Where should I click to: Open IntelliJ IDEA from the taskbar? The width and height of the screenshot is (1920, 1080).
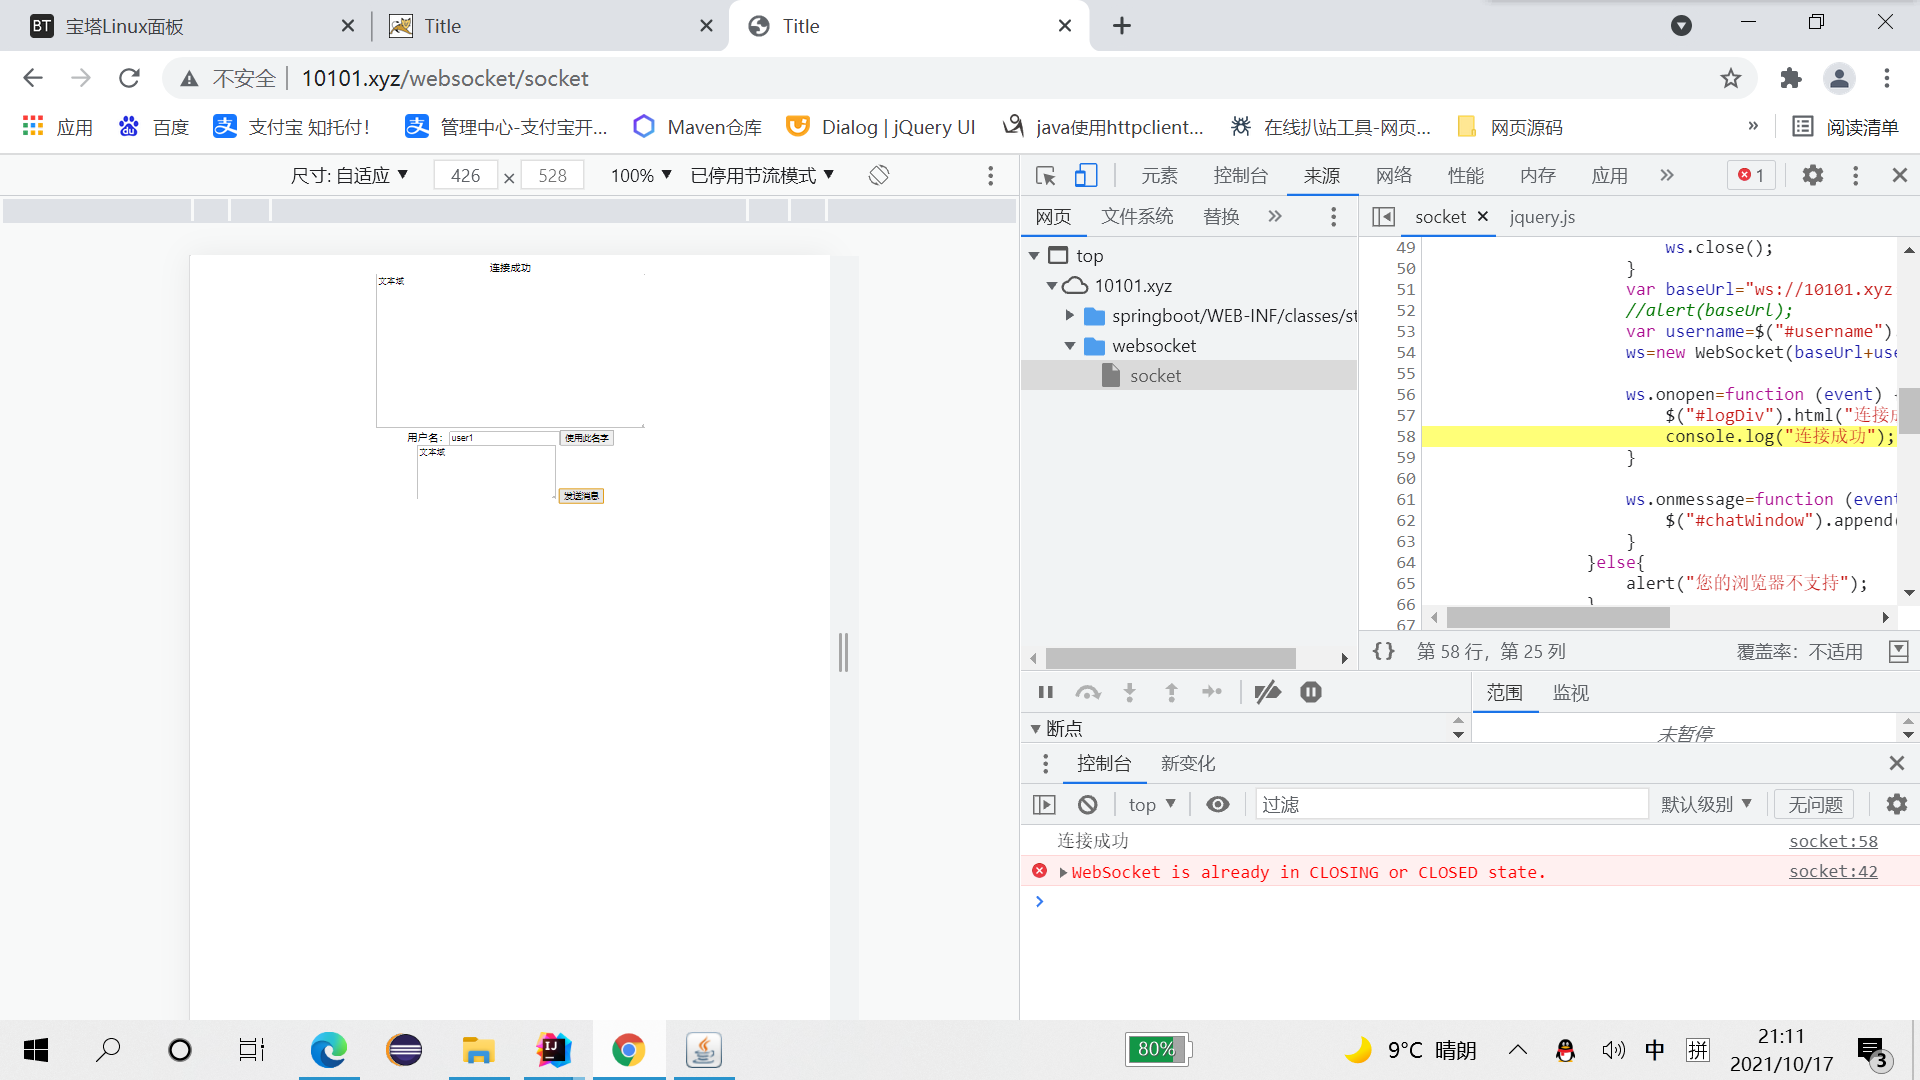coord(552,1050)
